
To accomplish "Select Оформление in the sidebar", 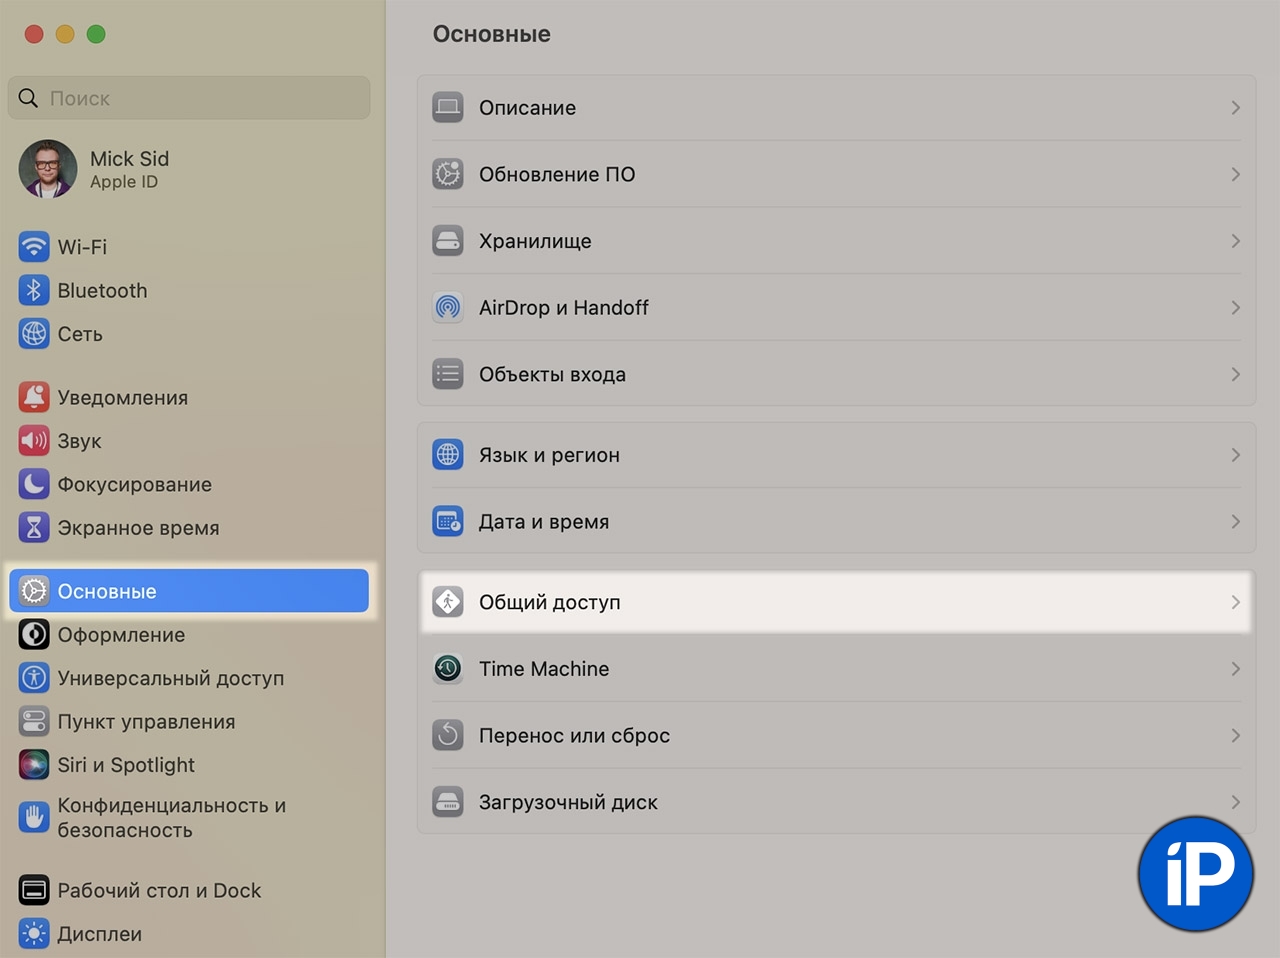I will tap(121, 635).
